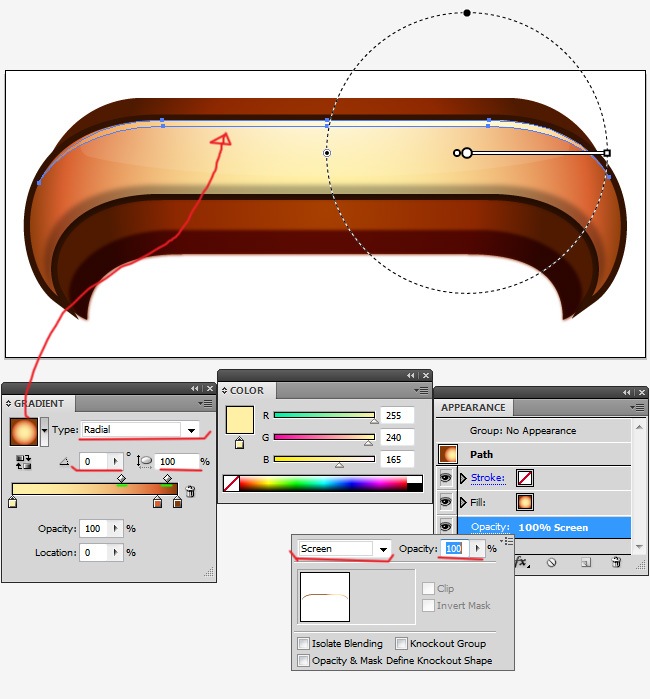Open the gradient swatch preset dropdown arrow
This screenshot has height=699, width=650.
tap(44, 432)
